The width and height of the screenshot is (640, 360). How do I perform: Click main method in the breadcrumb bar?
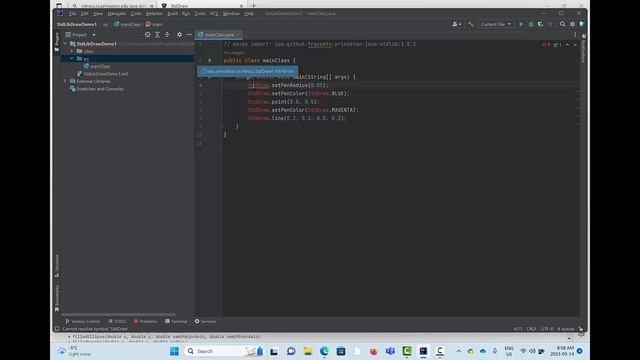tap(154, 24)
